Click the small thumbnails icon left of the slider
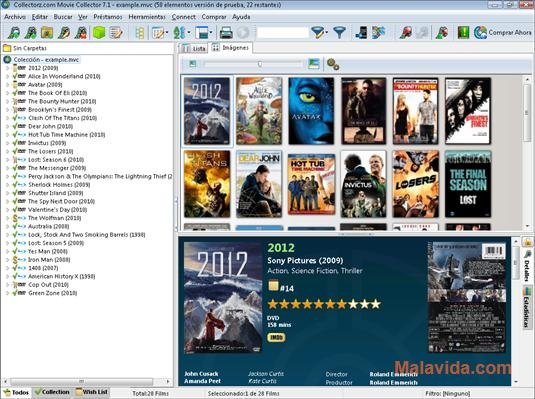The image size is (535, 399). coord(193,64)
